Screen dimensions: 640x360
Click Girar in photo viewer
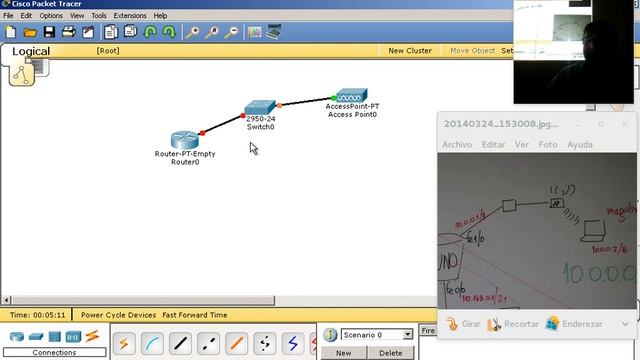(463, 324)
